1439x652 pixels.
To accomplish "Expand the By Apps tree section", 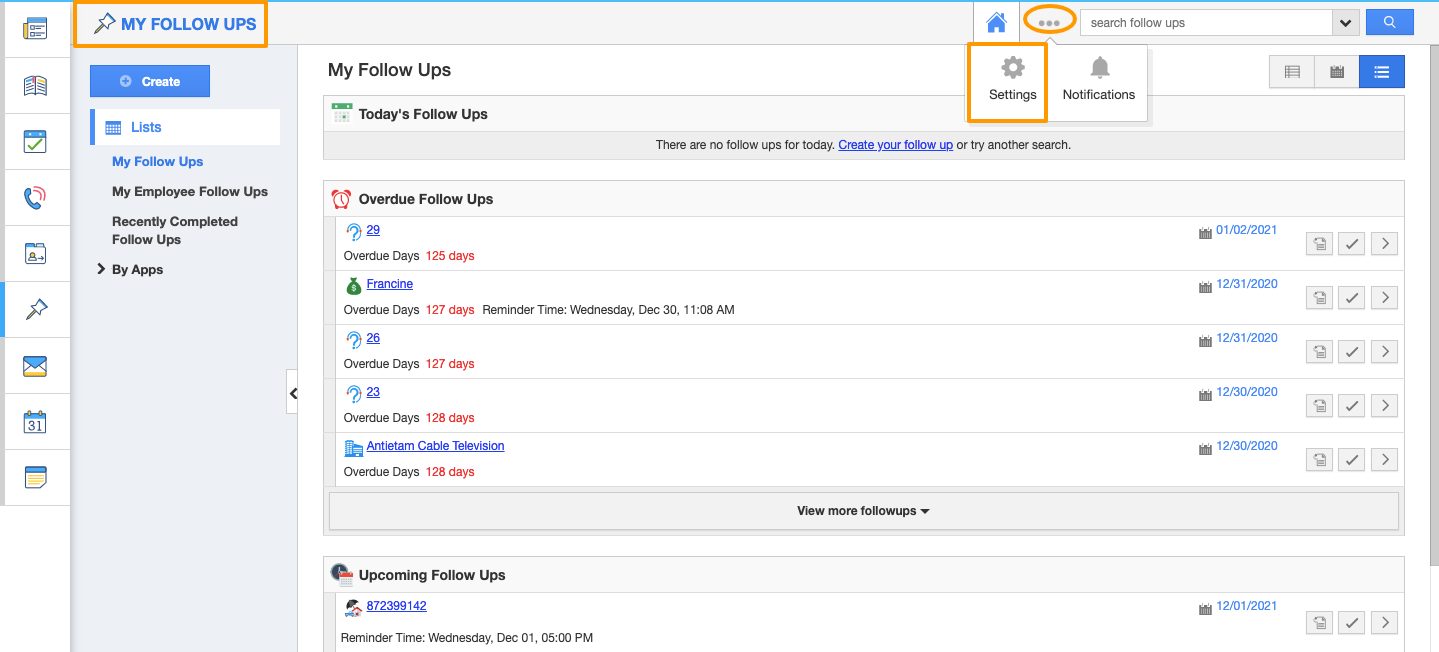I will pyautogui.click(x=101, y=269).
